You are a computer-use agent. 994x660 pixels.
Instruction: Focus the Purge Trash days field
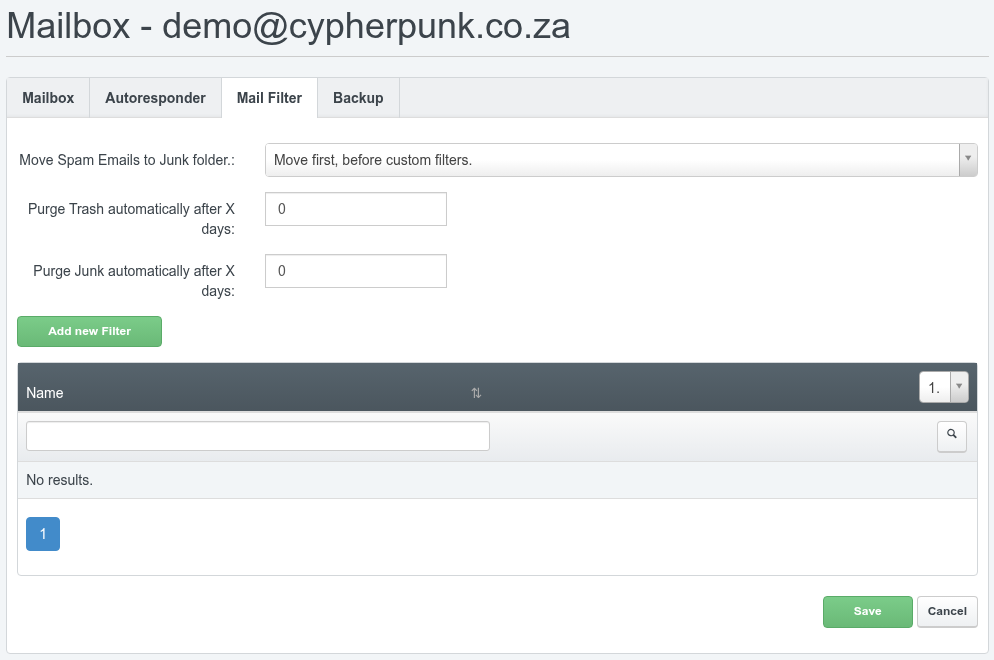coord(356,209)
